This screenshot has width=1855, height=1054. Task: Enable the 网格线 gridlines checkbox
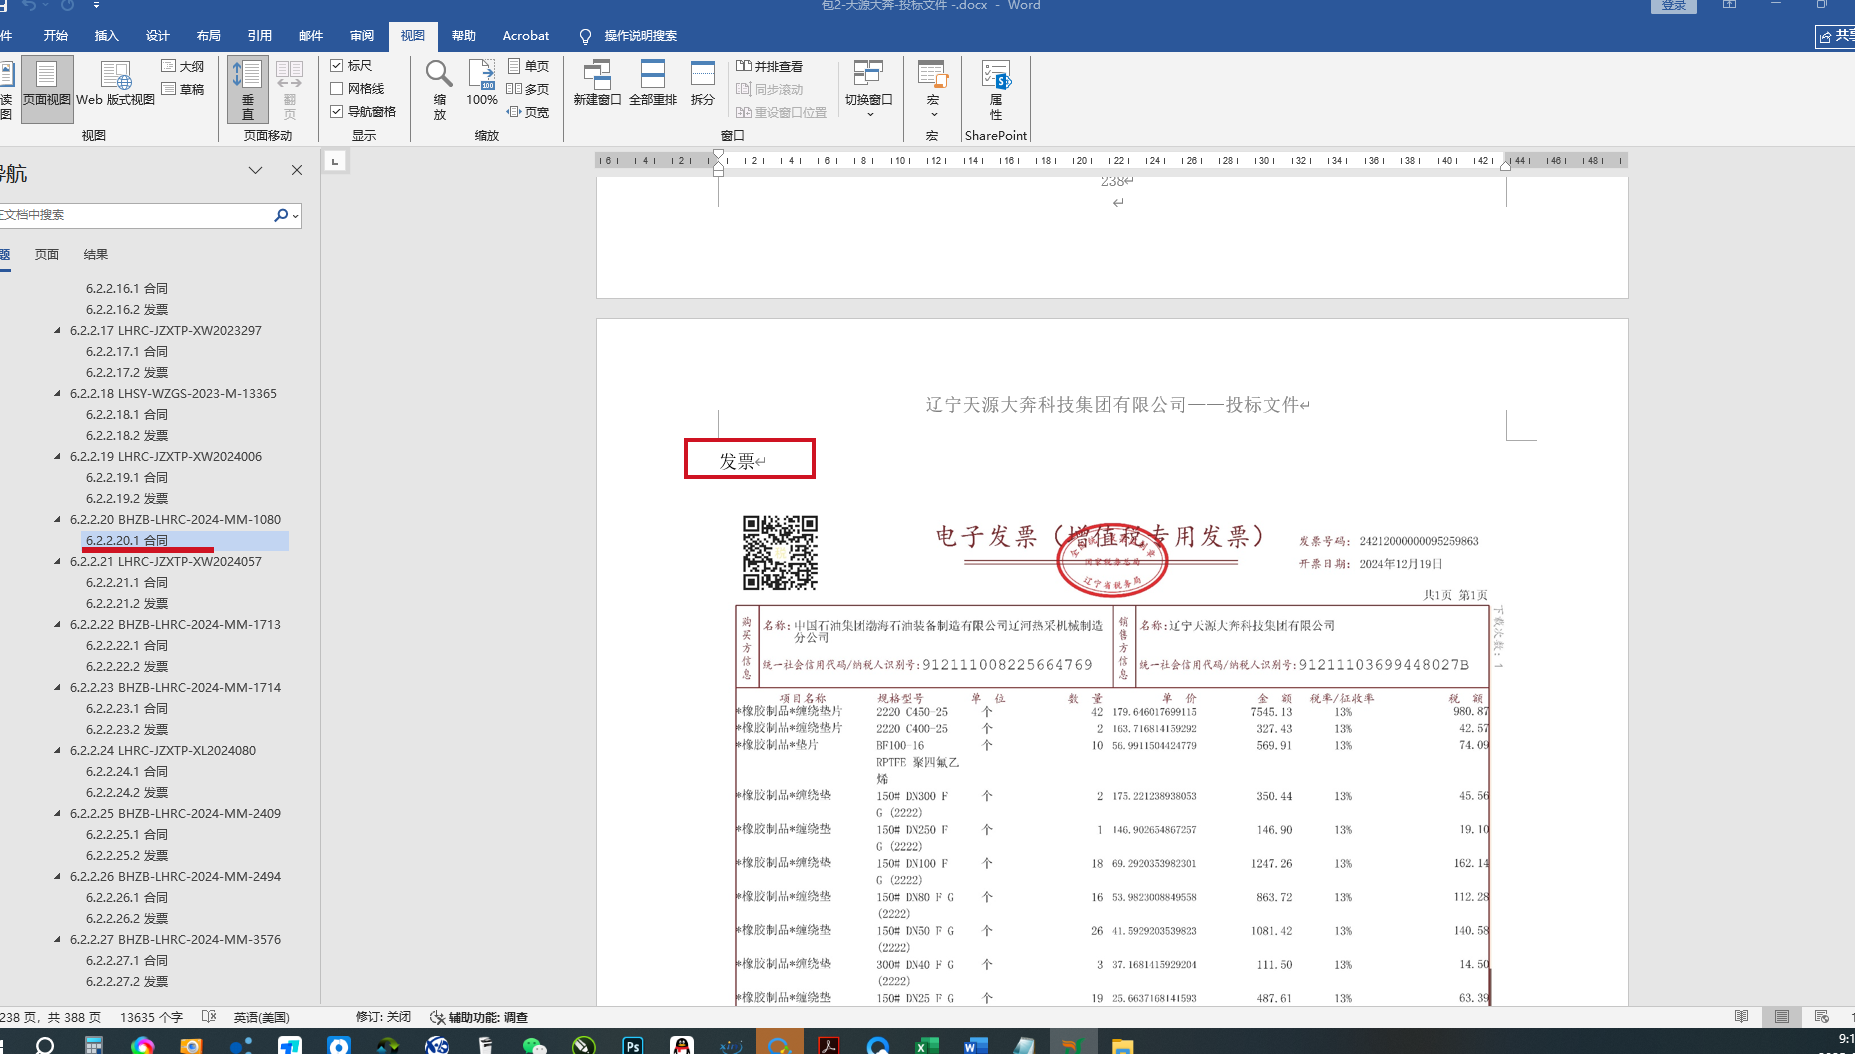[337, 89]
